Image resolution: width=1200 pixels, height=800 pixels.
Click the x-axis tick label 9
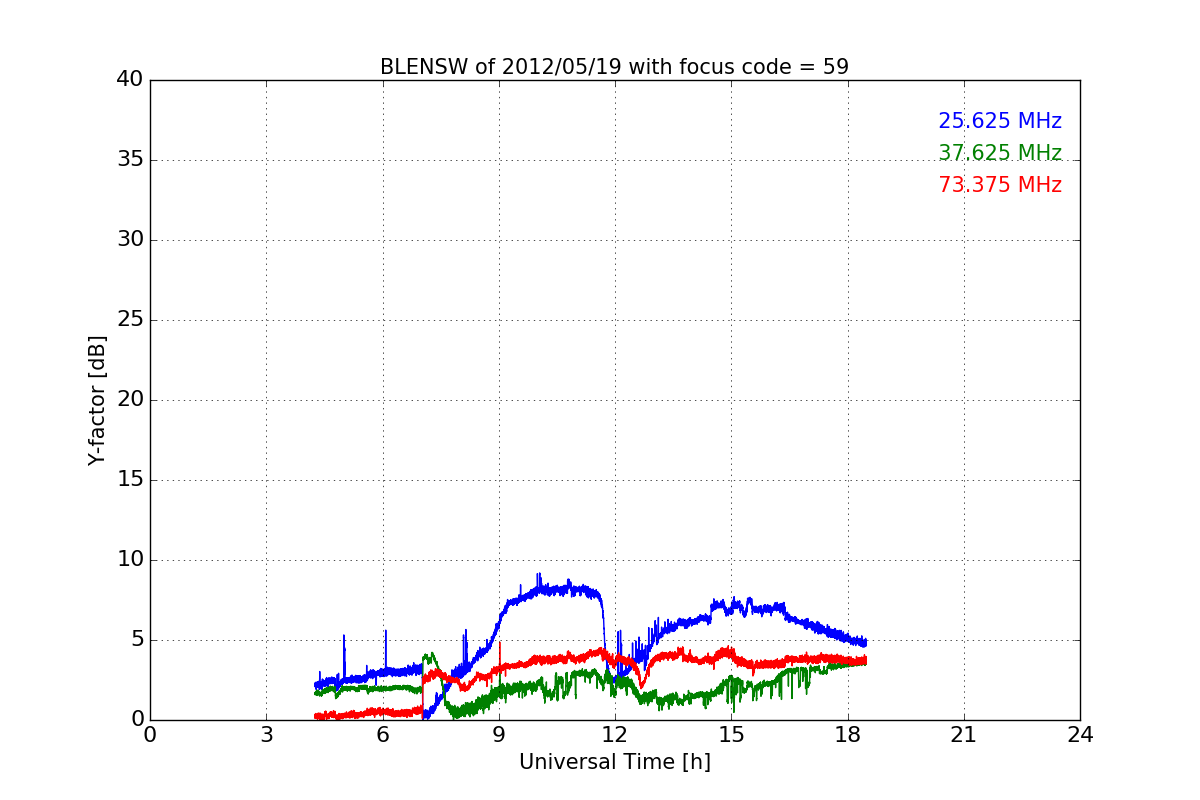(x=499, y=734)
